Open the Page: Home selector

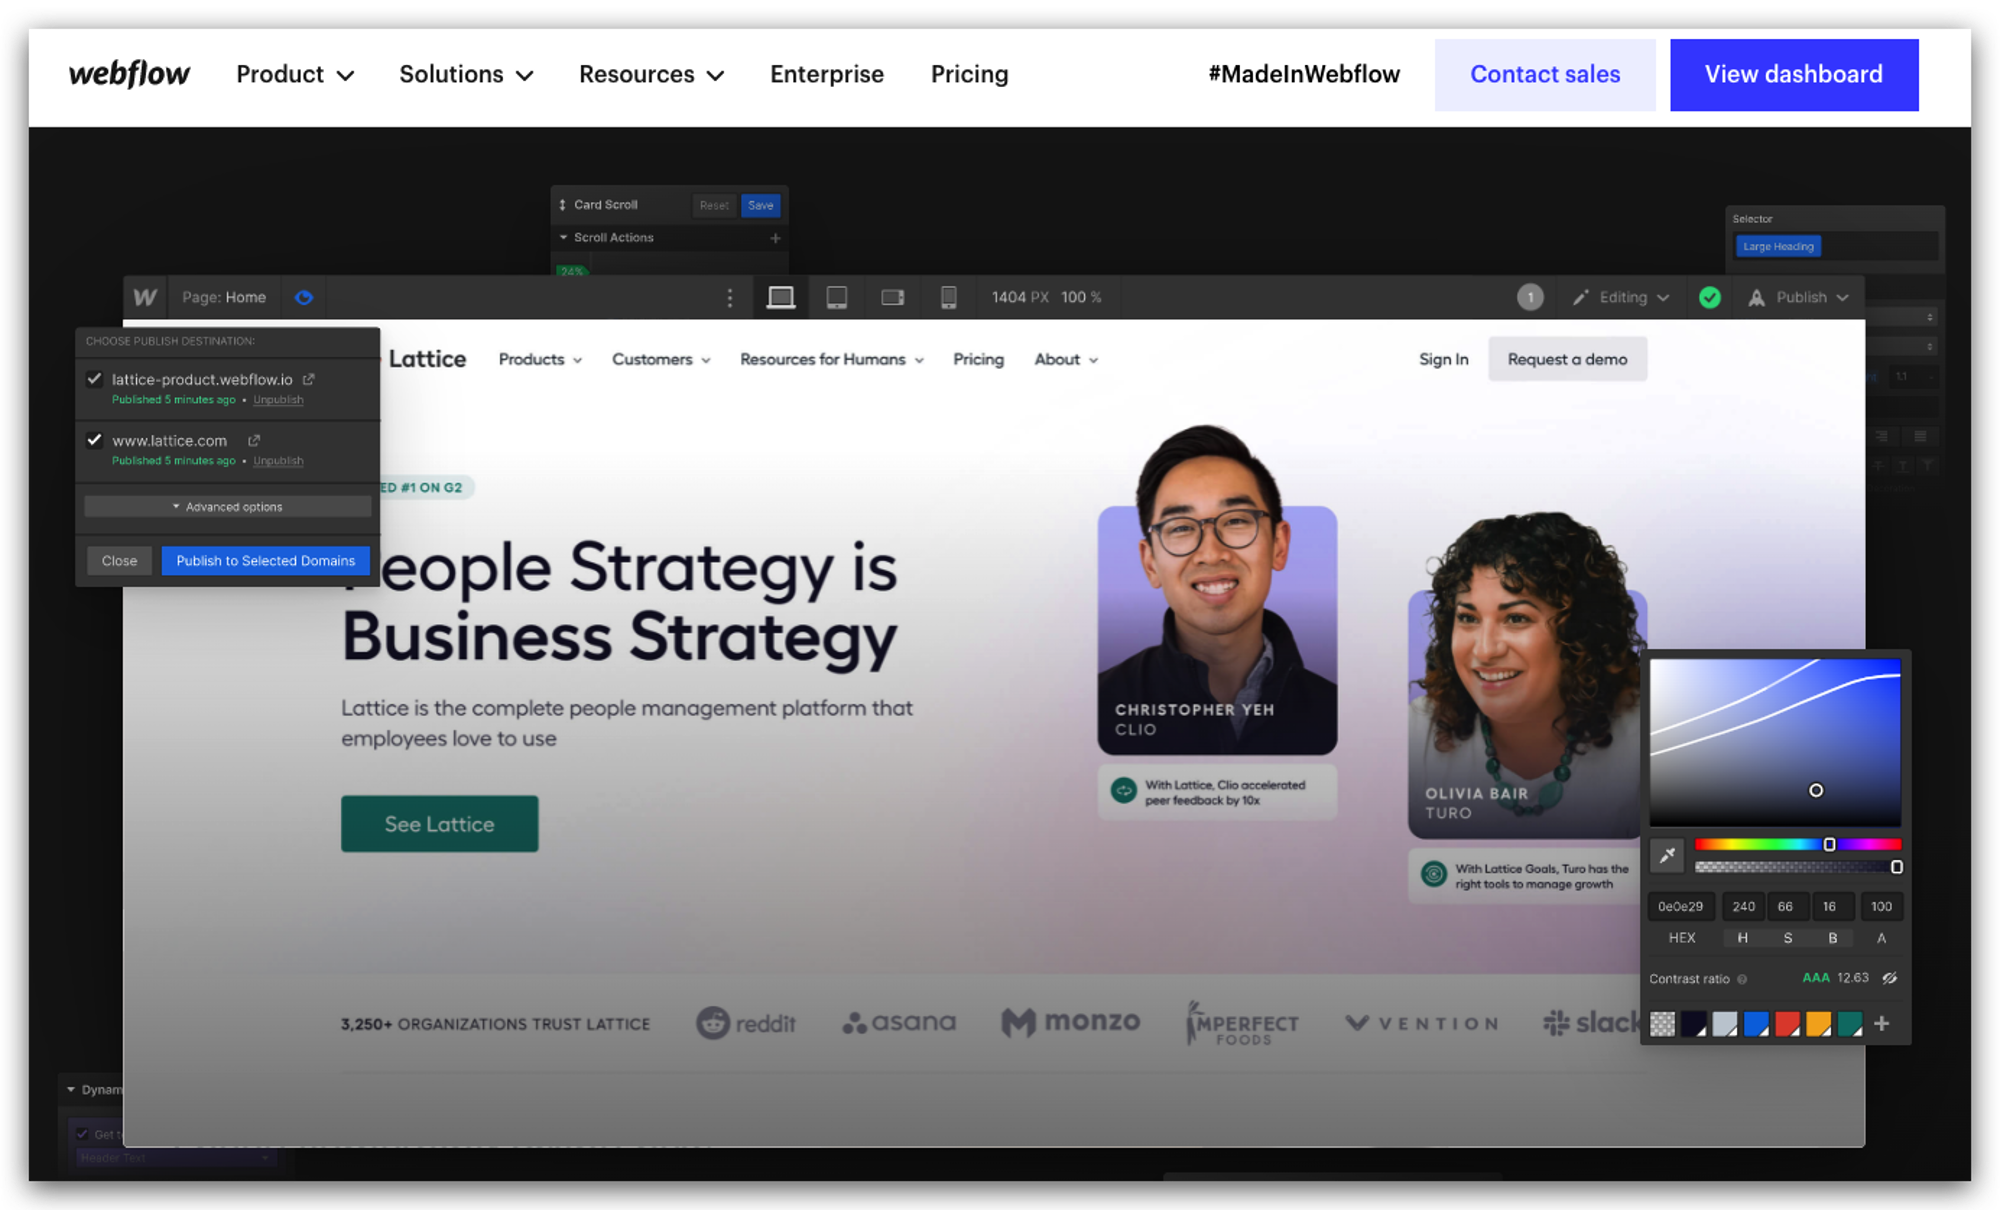click(x=224, y=297)
